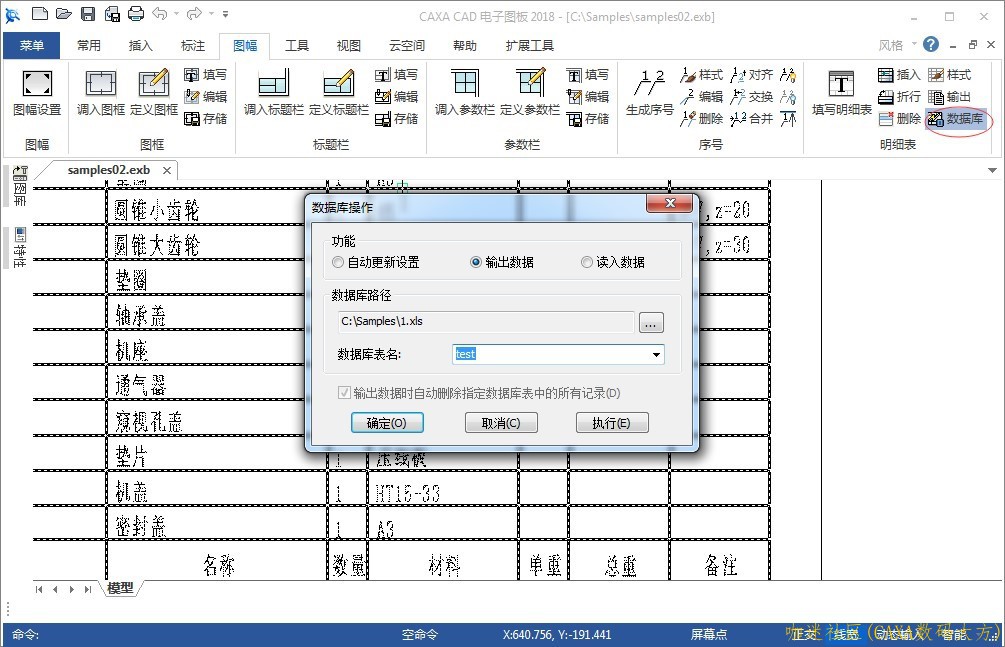This screenshot has width=1005, height=647.
Task: Click the 扩展工具 ribbon tab
Action: pos(529,46)
